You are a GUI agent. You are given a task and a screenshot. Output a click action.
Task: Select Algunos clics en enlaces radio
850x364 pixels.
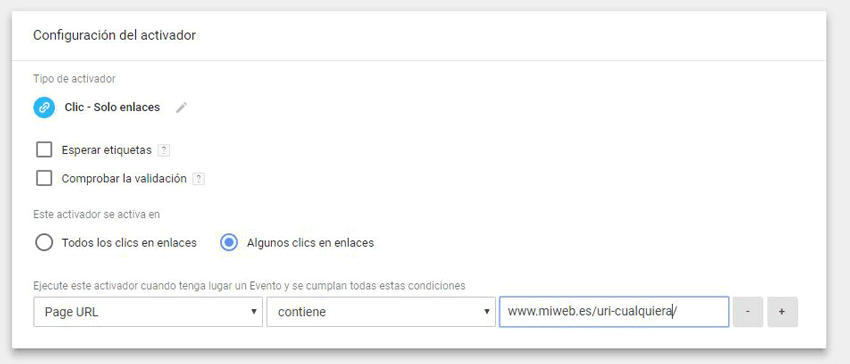pos(229,242)
